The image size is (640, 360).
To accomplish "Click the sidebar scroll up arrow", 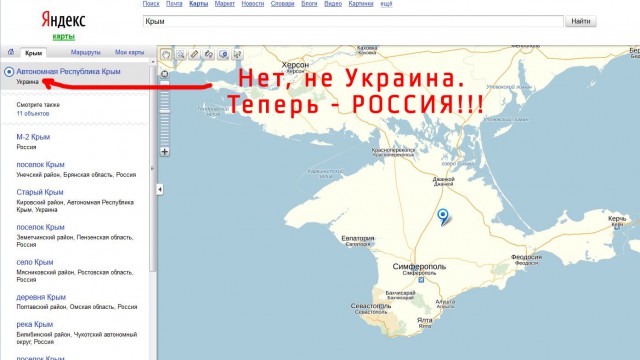I will click(153, 62).
